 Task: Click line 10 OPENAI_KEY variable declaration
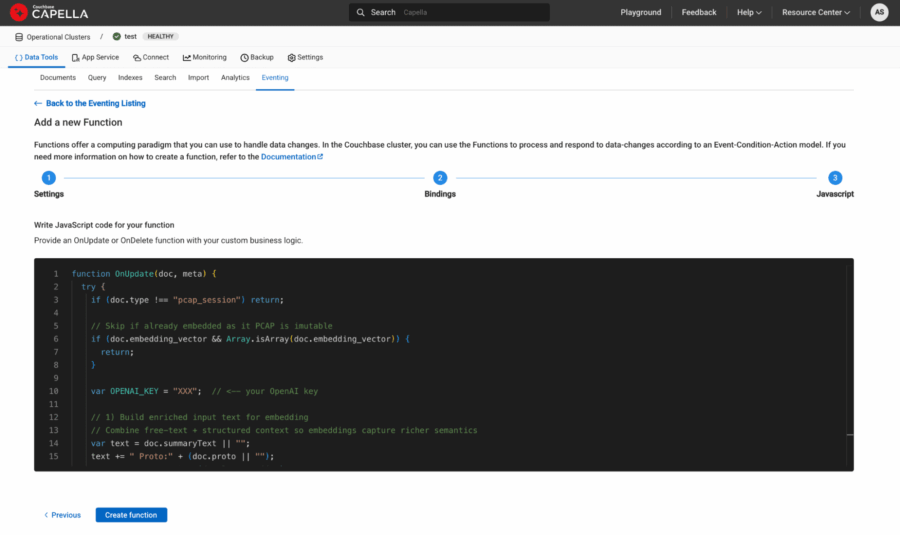204,391
